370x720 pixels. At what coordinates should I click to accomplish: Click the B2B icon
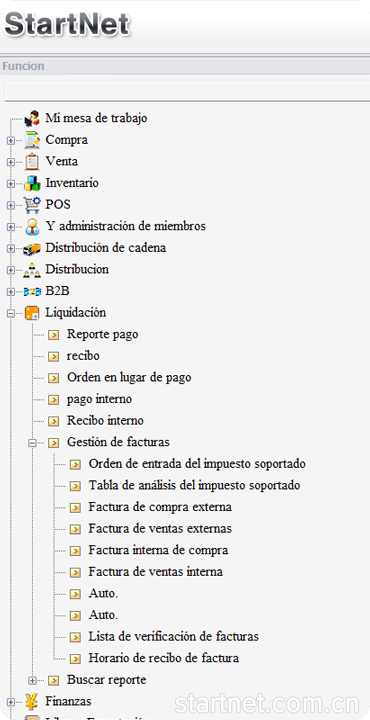tap(32, 292)
